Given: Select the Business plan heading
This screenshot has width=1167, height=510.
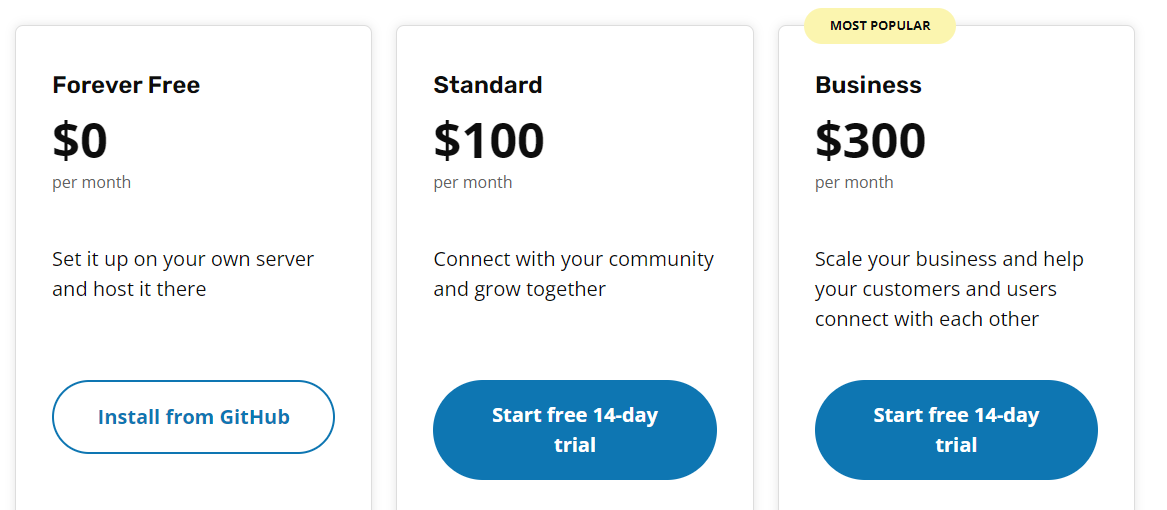Looking at the screenshot, I should click(x=868, y=85).
